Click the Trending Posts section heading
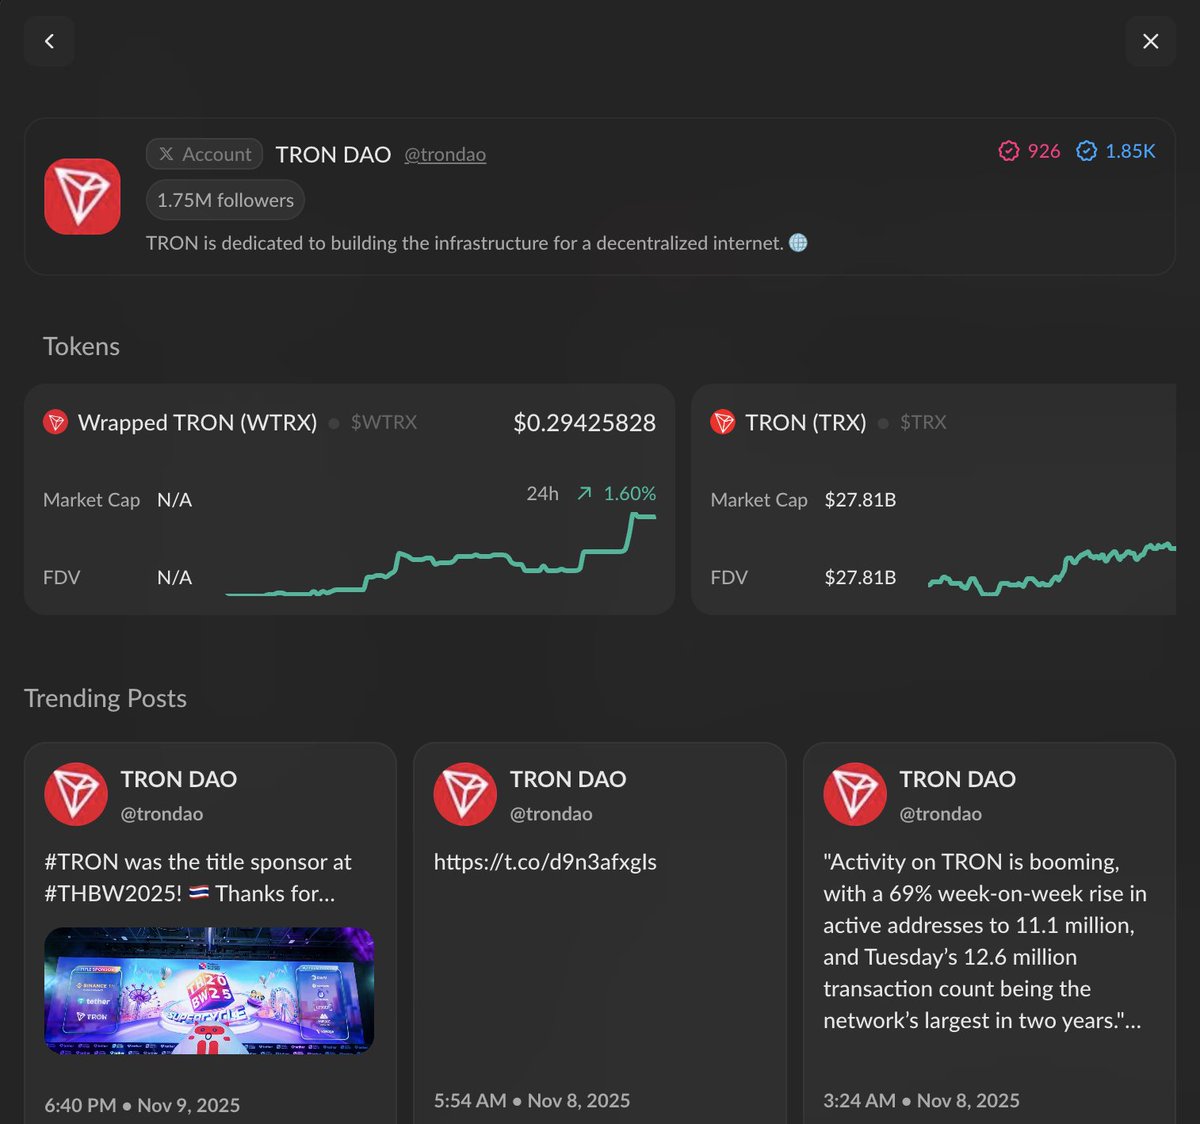This screenshot has height=1124, width=1200. [x=105, y=698]
